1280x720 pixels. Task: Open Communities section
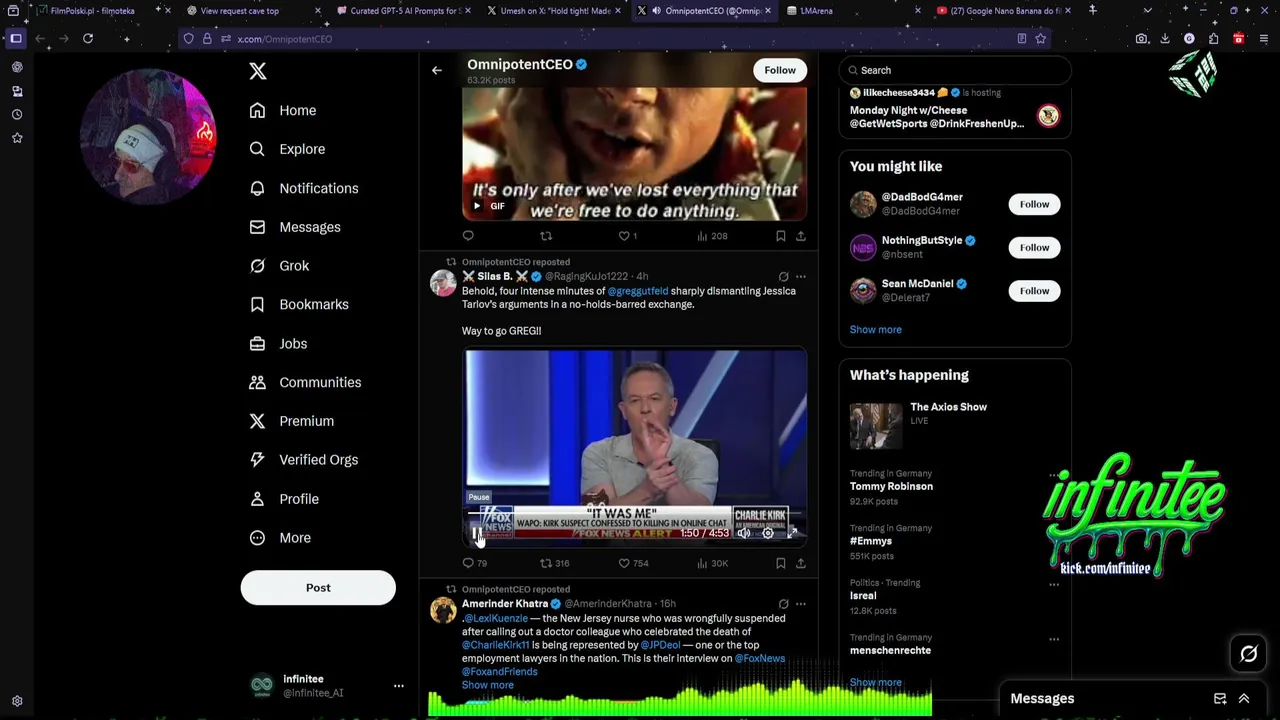tap(305, 382)
